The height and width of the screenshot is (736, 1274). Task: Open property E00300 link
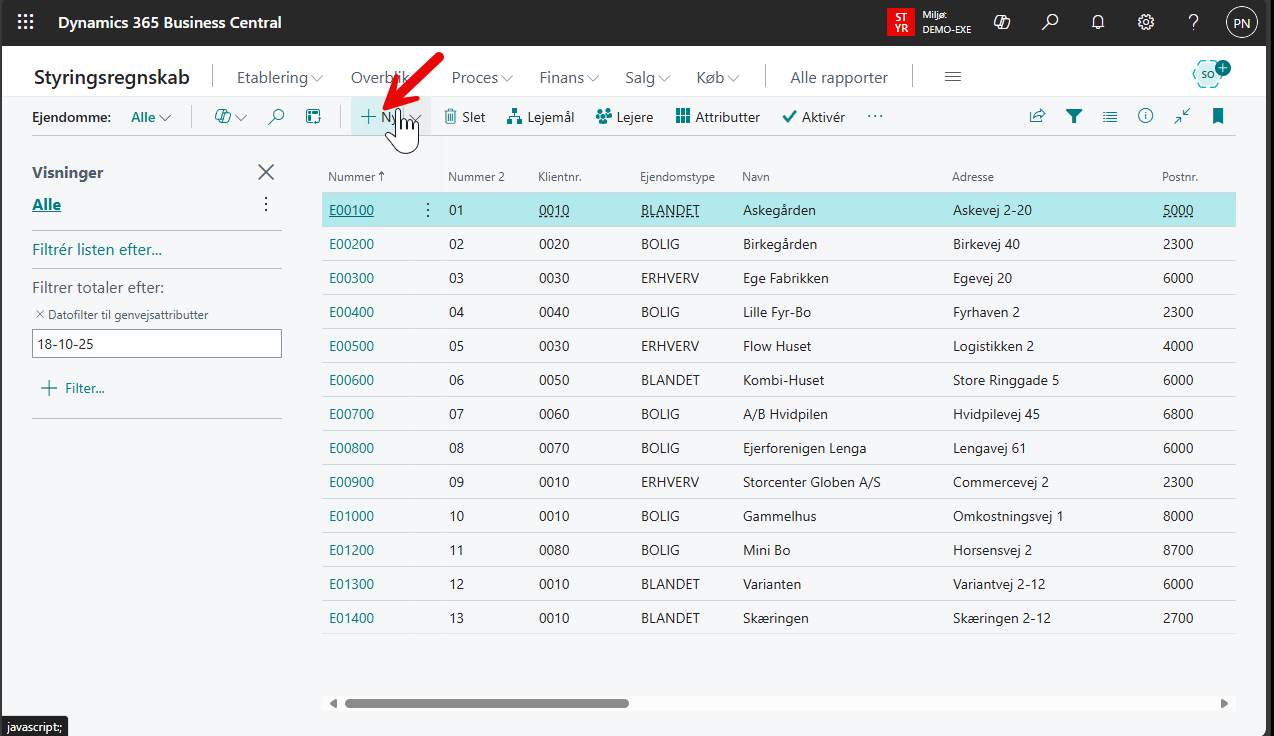click(351, 278)
